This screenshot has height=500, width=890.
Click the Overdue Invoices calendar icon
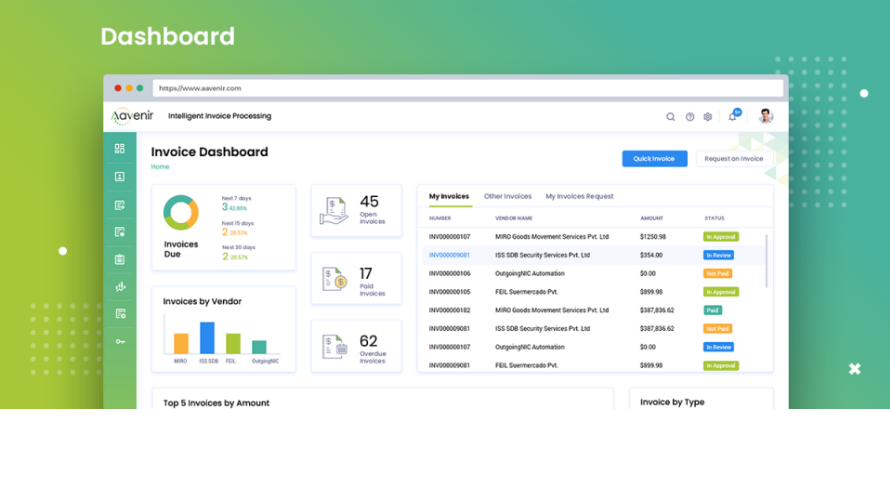(x=334, y=347)
